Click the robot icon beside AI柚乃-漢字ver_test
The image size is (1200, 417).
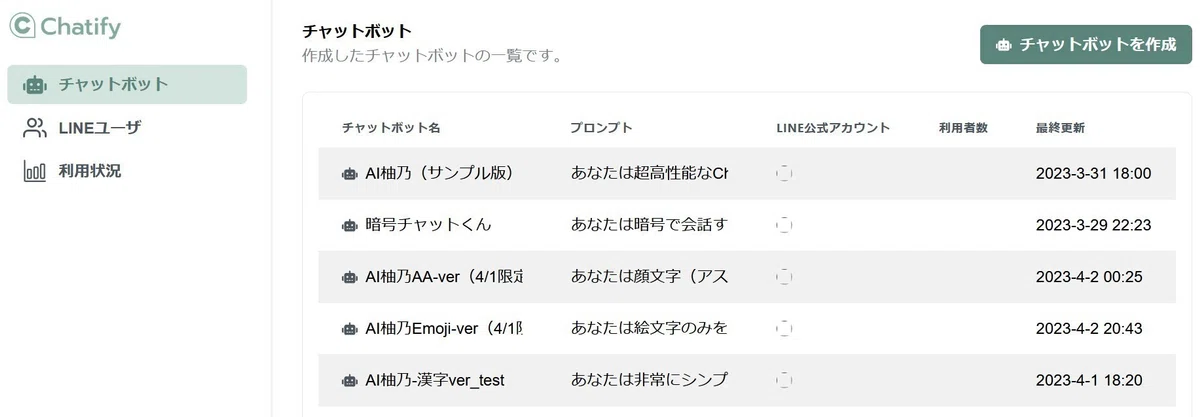point(349,380)
